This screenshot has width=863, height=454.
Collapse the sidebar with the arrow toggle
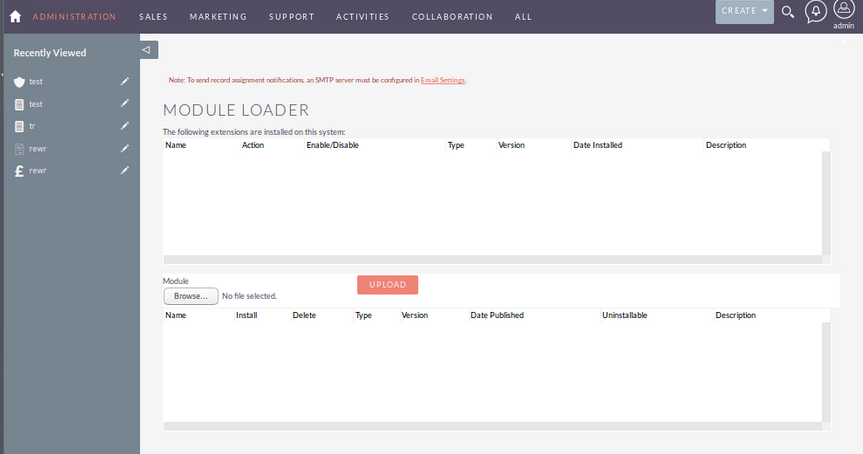pos(149,50)
